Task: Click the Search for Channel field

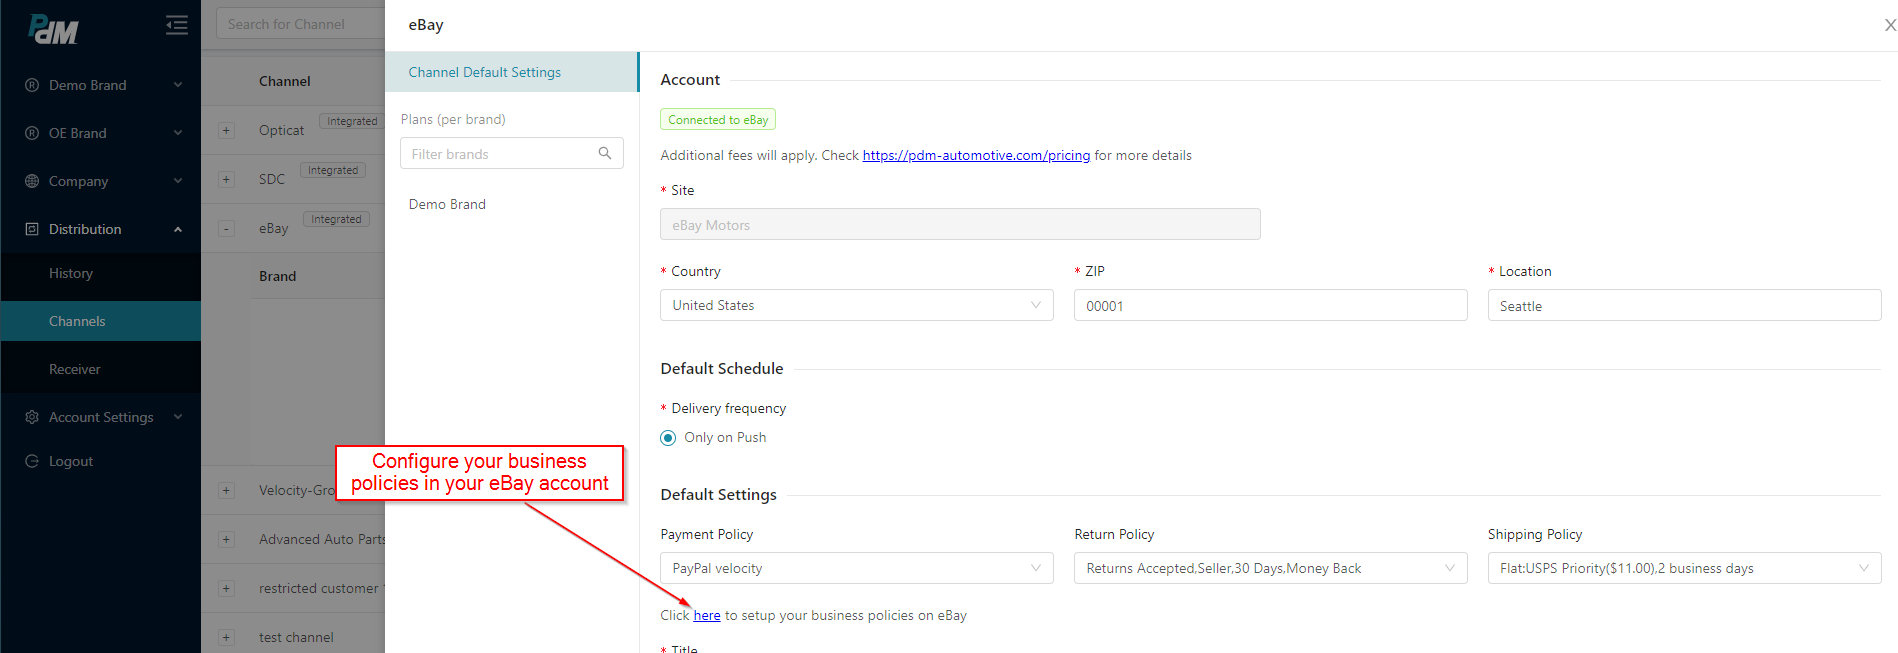Action: pos(301,24)
